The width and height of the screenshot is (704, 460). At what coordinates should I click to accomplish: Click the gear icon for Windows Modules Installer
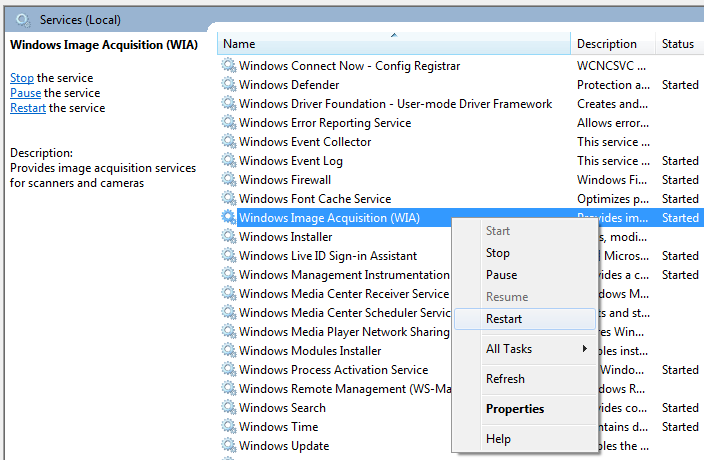click(x=229, y=350)
